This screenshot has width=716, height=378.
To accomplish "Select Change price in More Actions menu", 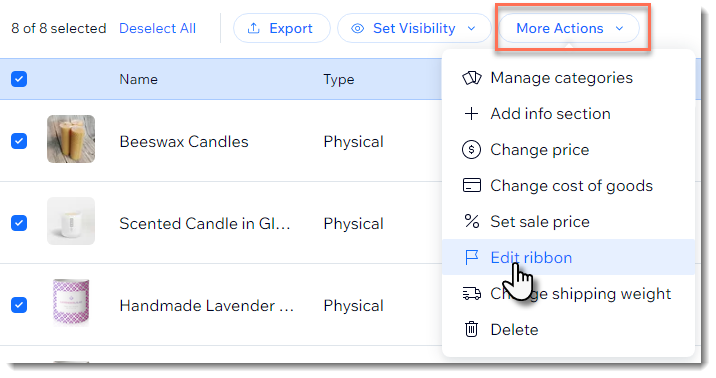I will 569,150.
